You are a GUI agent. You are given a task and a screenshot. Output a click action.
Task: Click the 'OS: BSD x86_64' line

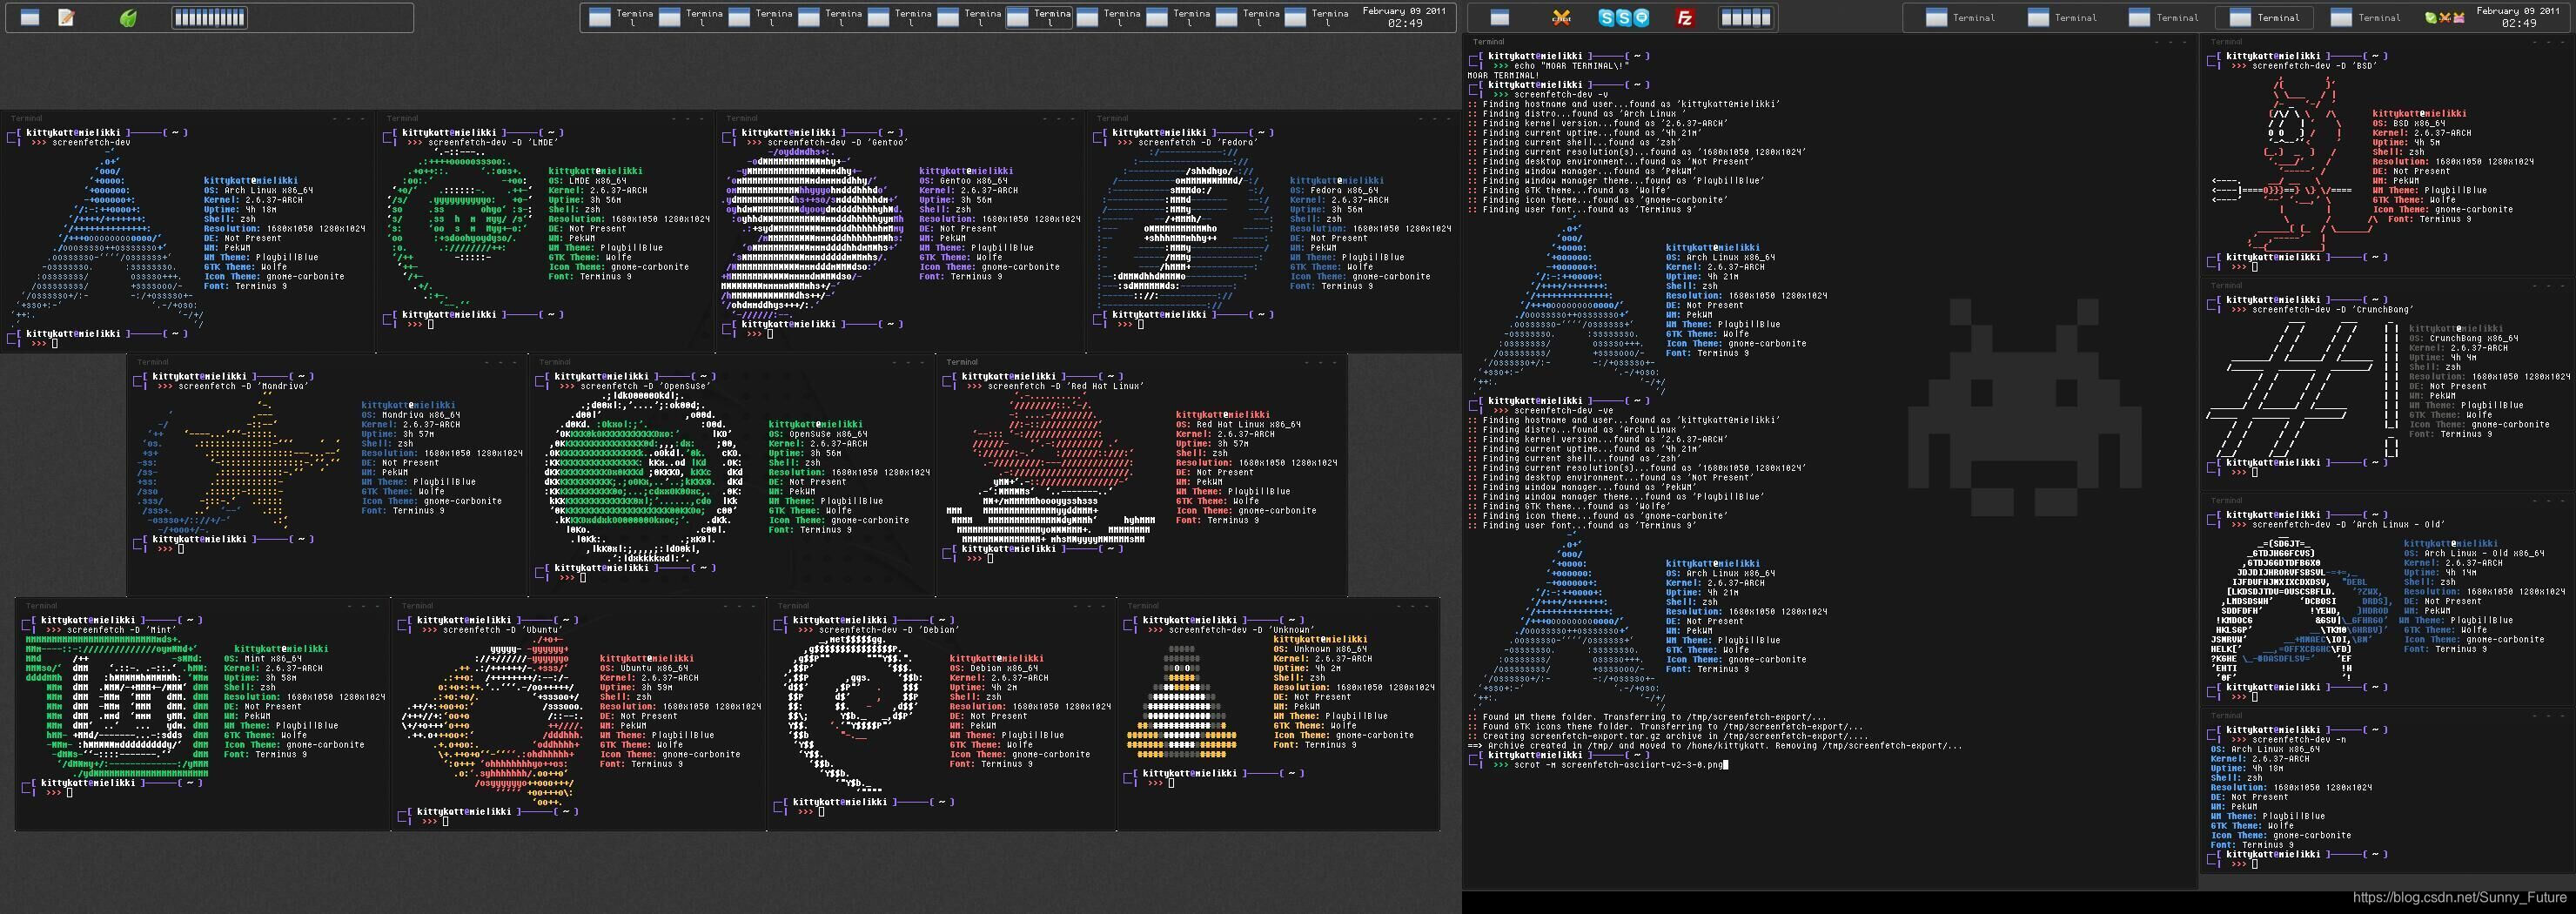click(2409, 123)
